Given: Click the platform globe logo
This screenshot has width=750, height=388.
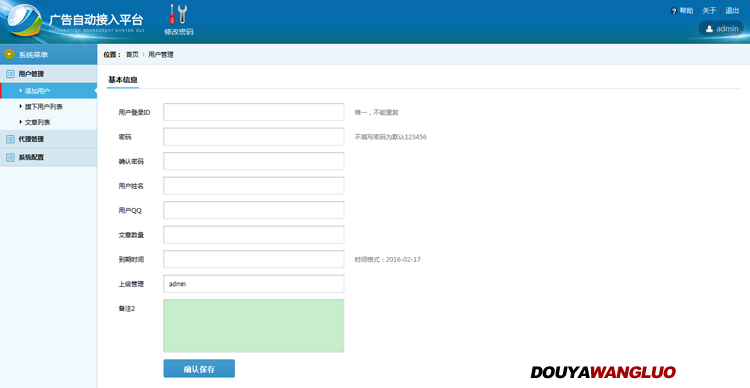Looking at the screenshot, I should coord(24,21).
